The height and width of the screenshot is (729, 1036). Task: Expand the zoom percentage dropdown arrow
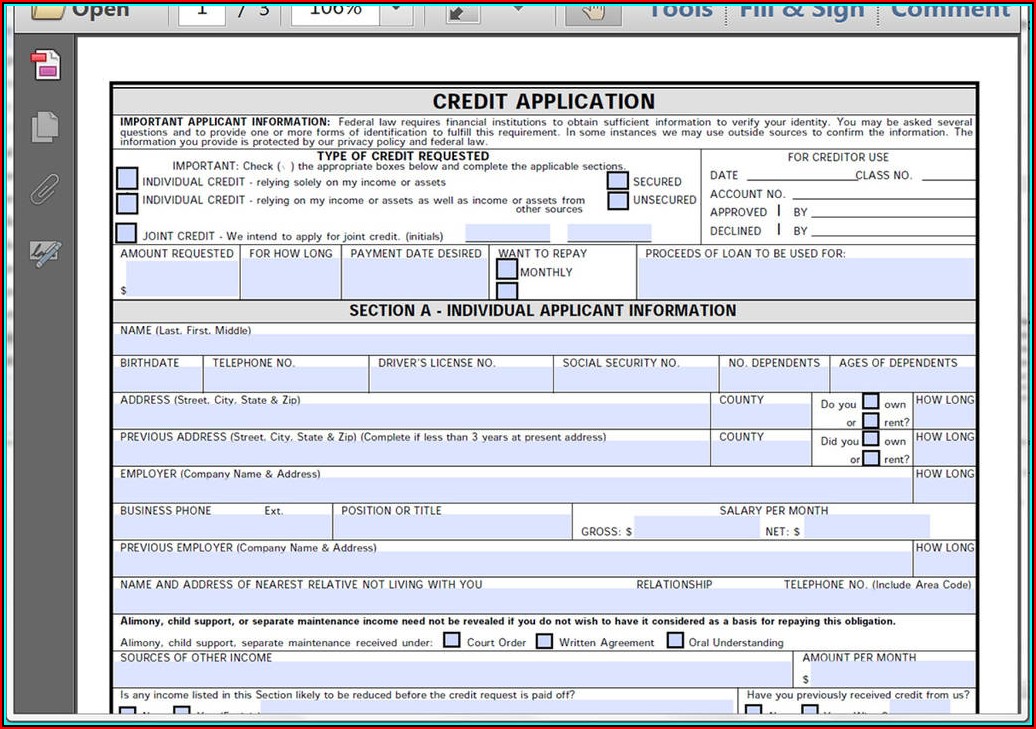[396, 10]
